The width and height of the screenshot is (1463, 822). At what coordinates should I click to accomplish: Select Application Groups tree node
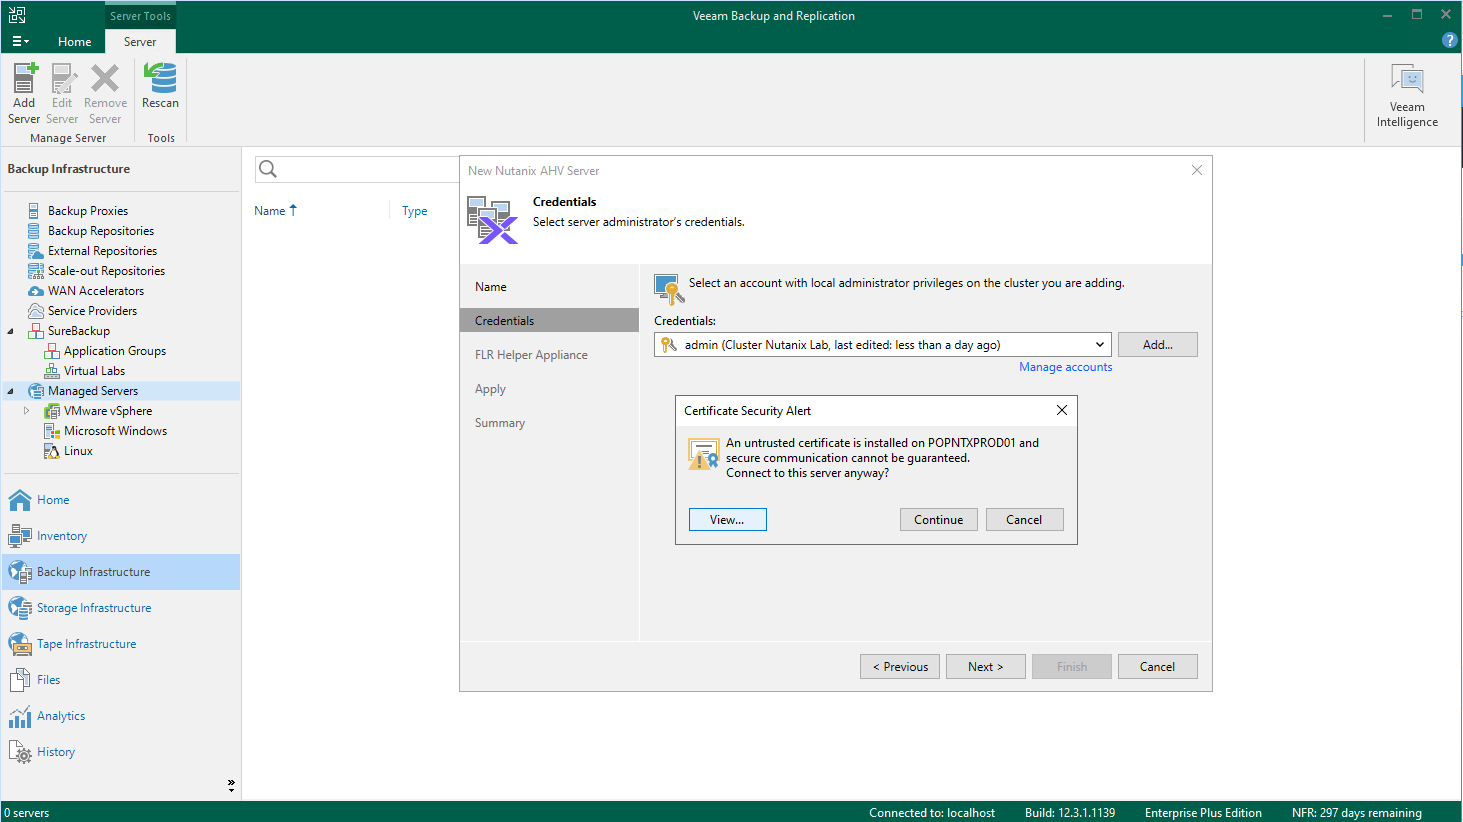coord(115,351)
